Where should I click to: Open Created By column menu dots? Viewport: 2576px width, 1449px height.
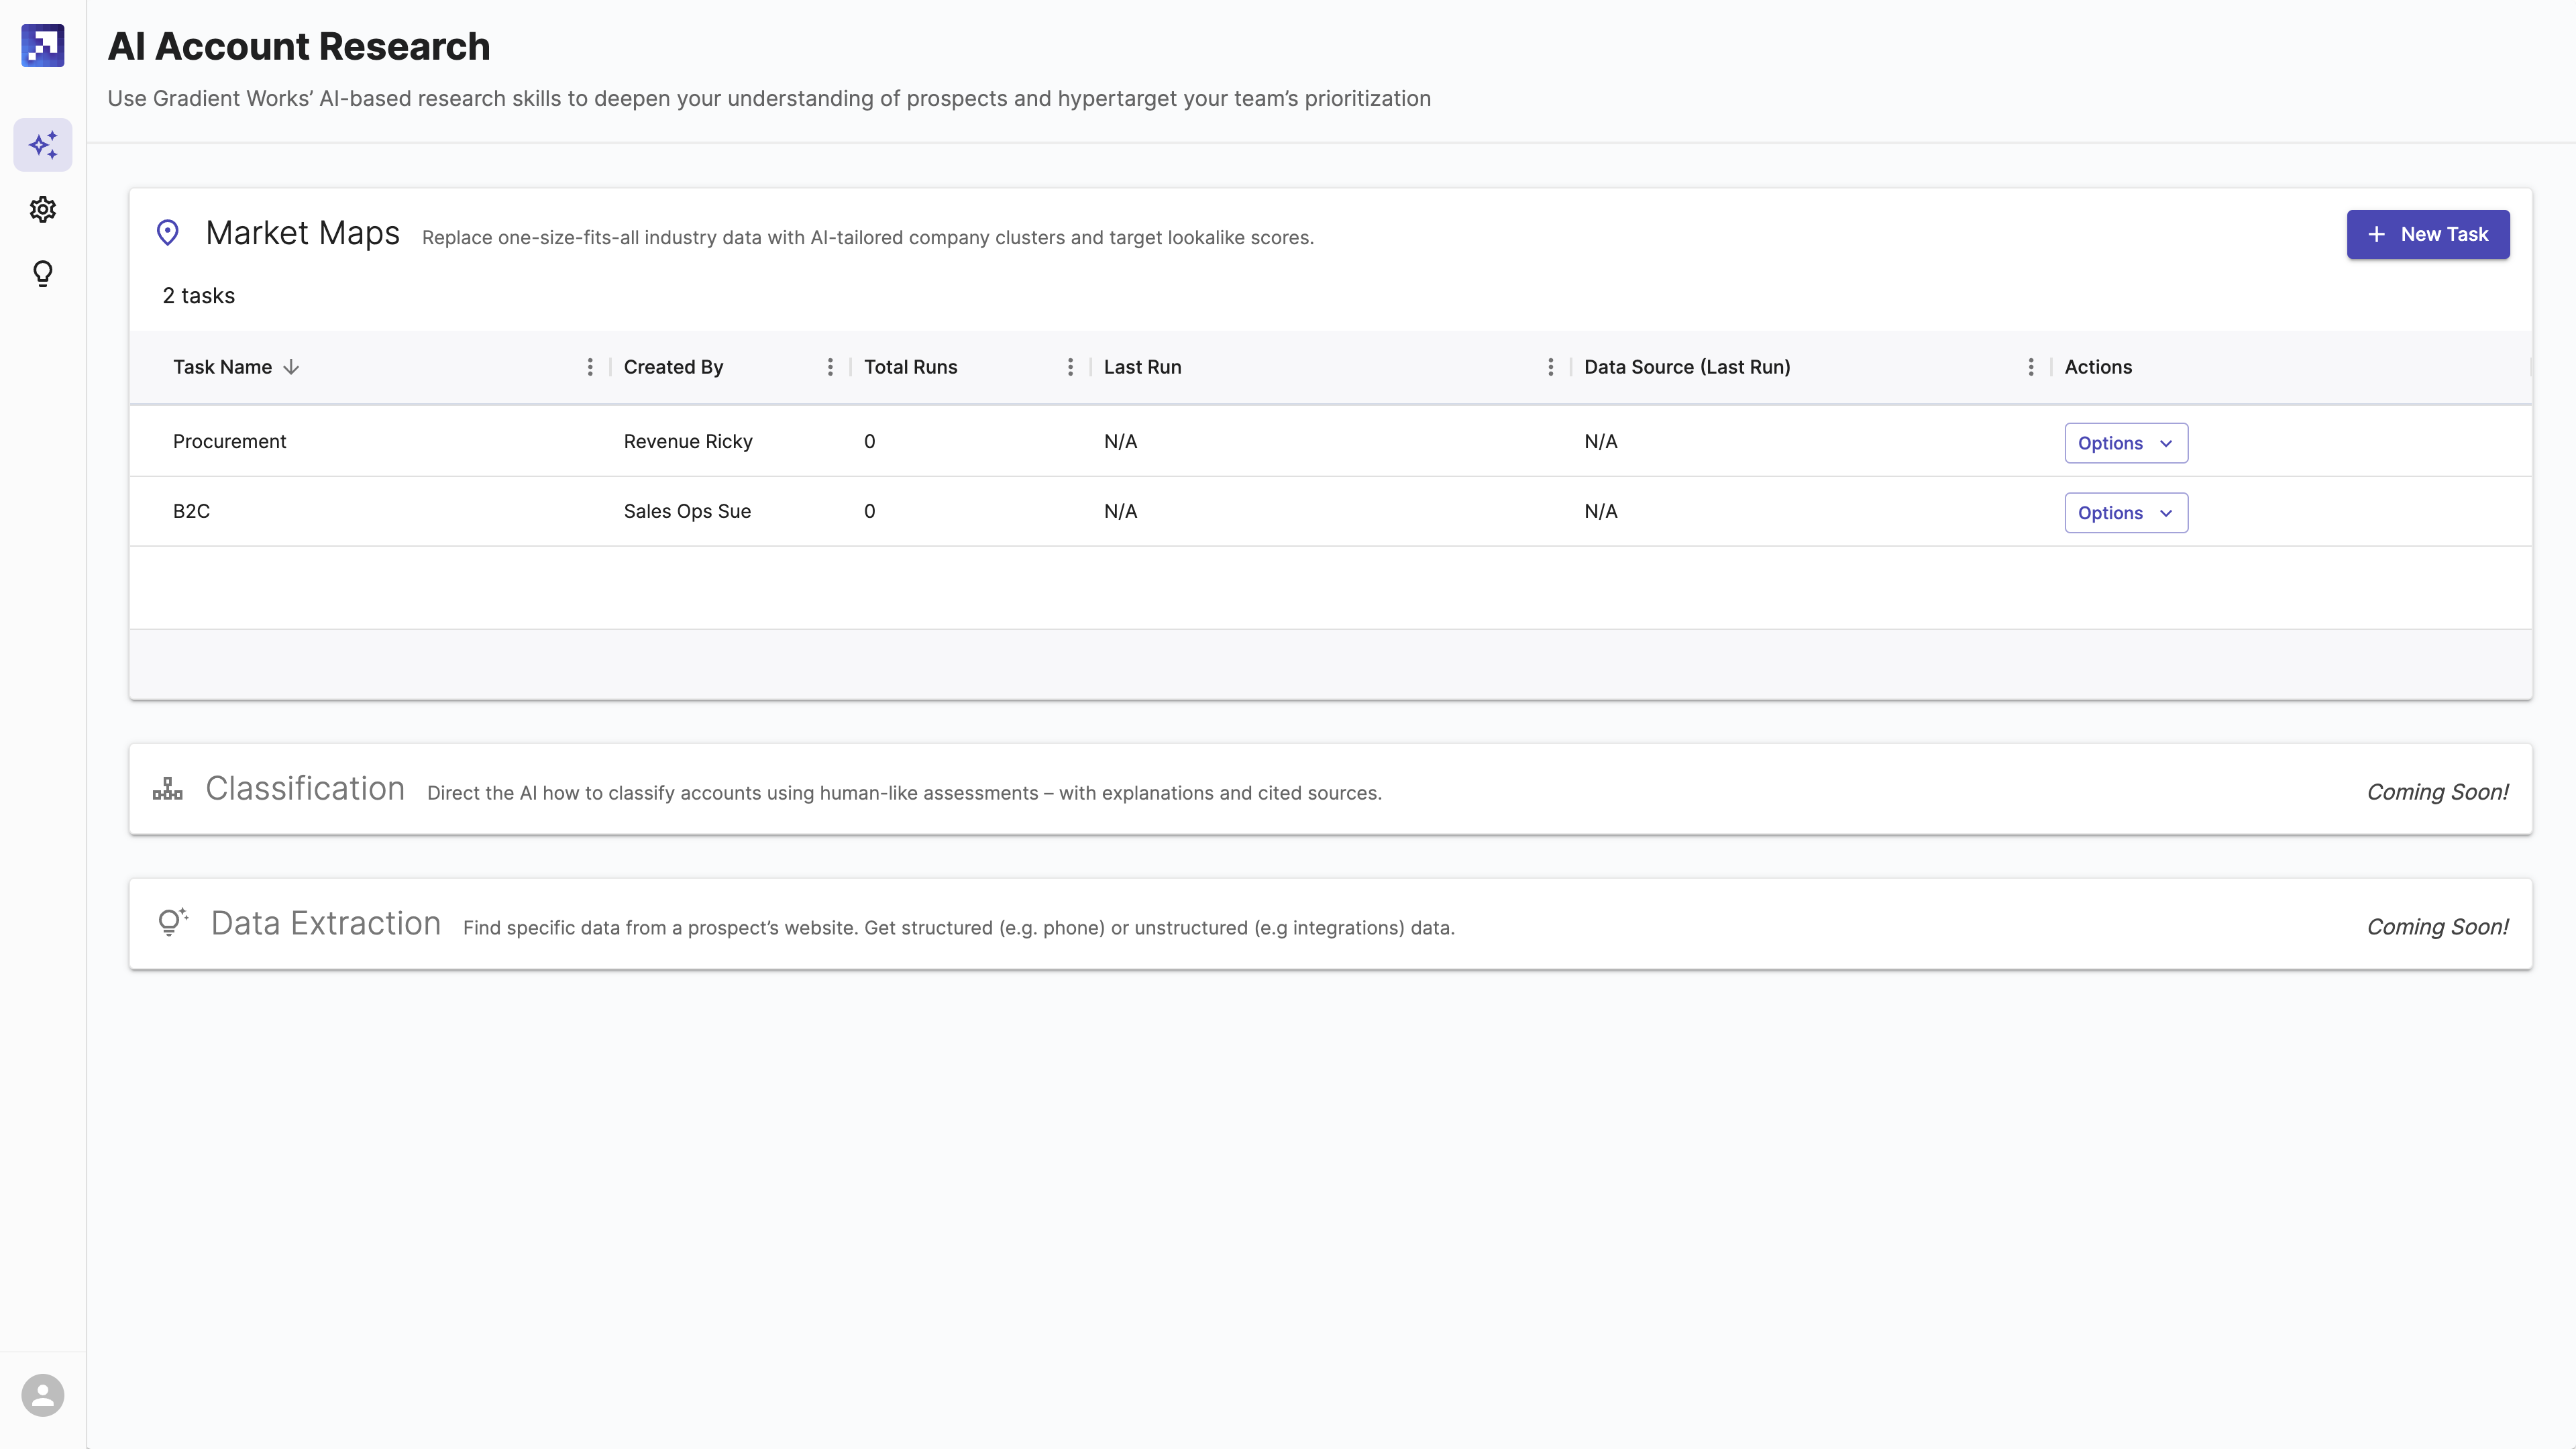click(x=830, y=367)
